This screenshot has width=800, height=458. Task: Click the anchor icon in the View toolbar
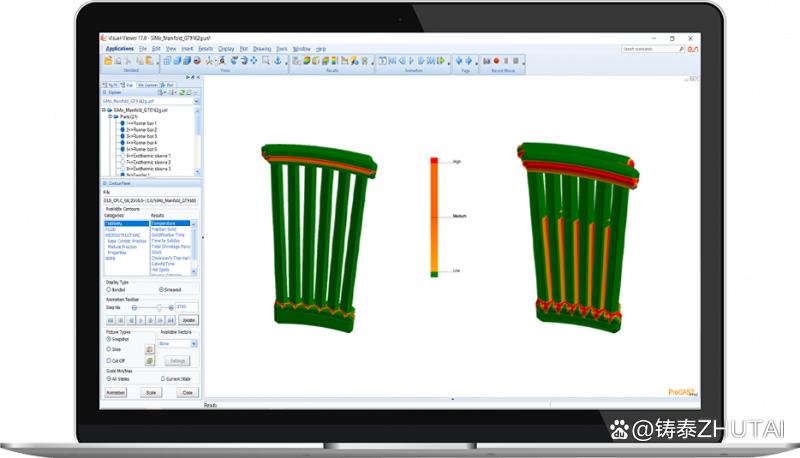click(278, 61)
